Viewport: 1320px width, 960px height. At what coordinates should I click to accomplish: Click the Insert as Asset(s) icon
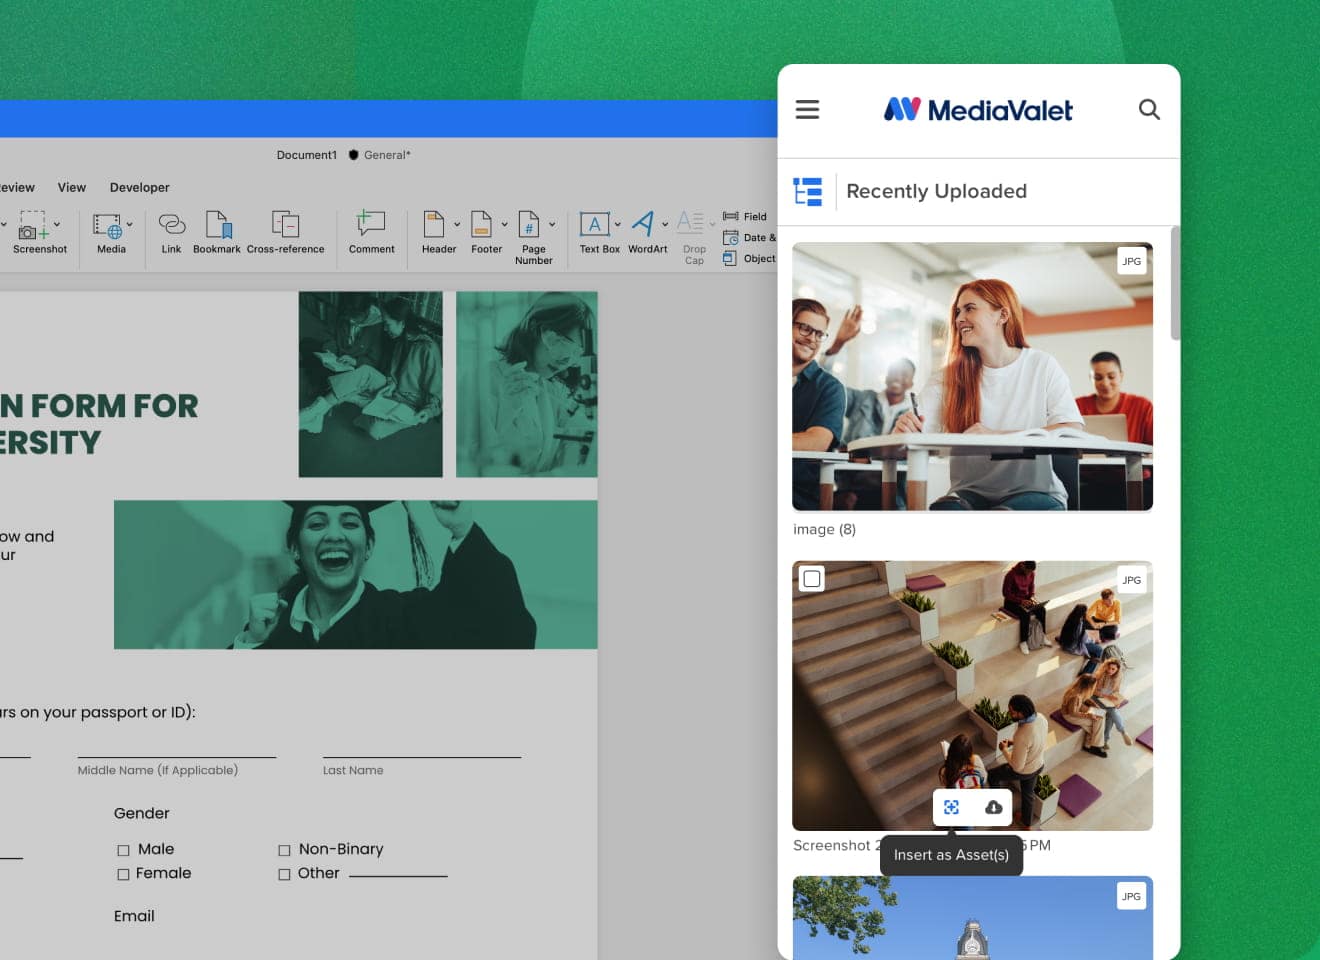click(x=951, y=807)
